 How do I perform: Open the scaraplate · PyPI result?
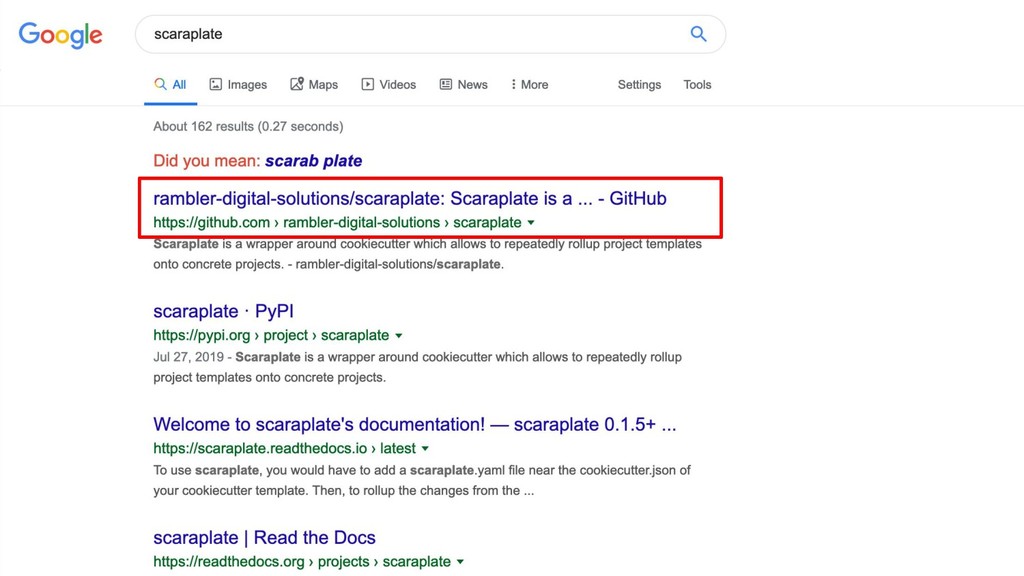coord(223,312)
